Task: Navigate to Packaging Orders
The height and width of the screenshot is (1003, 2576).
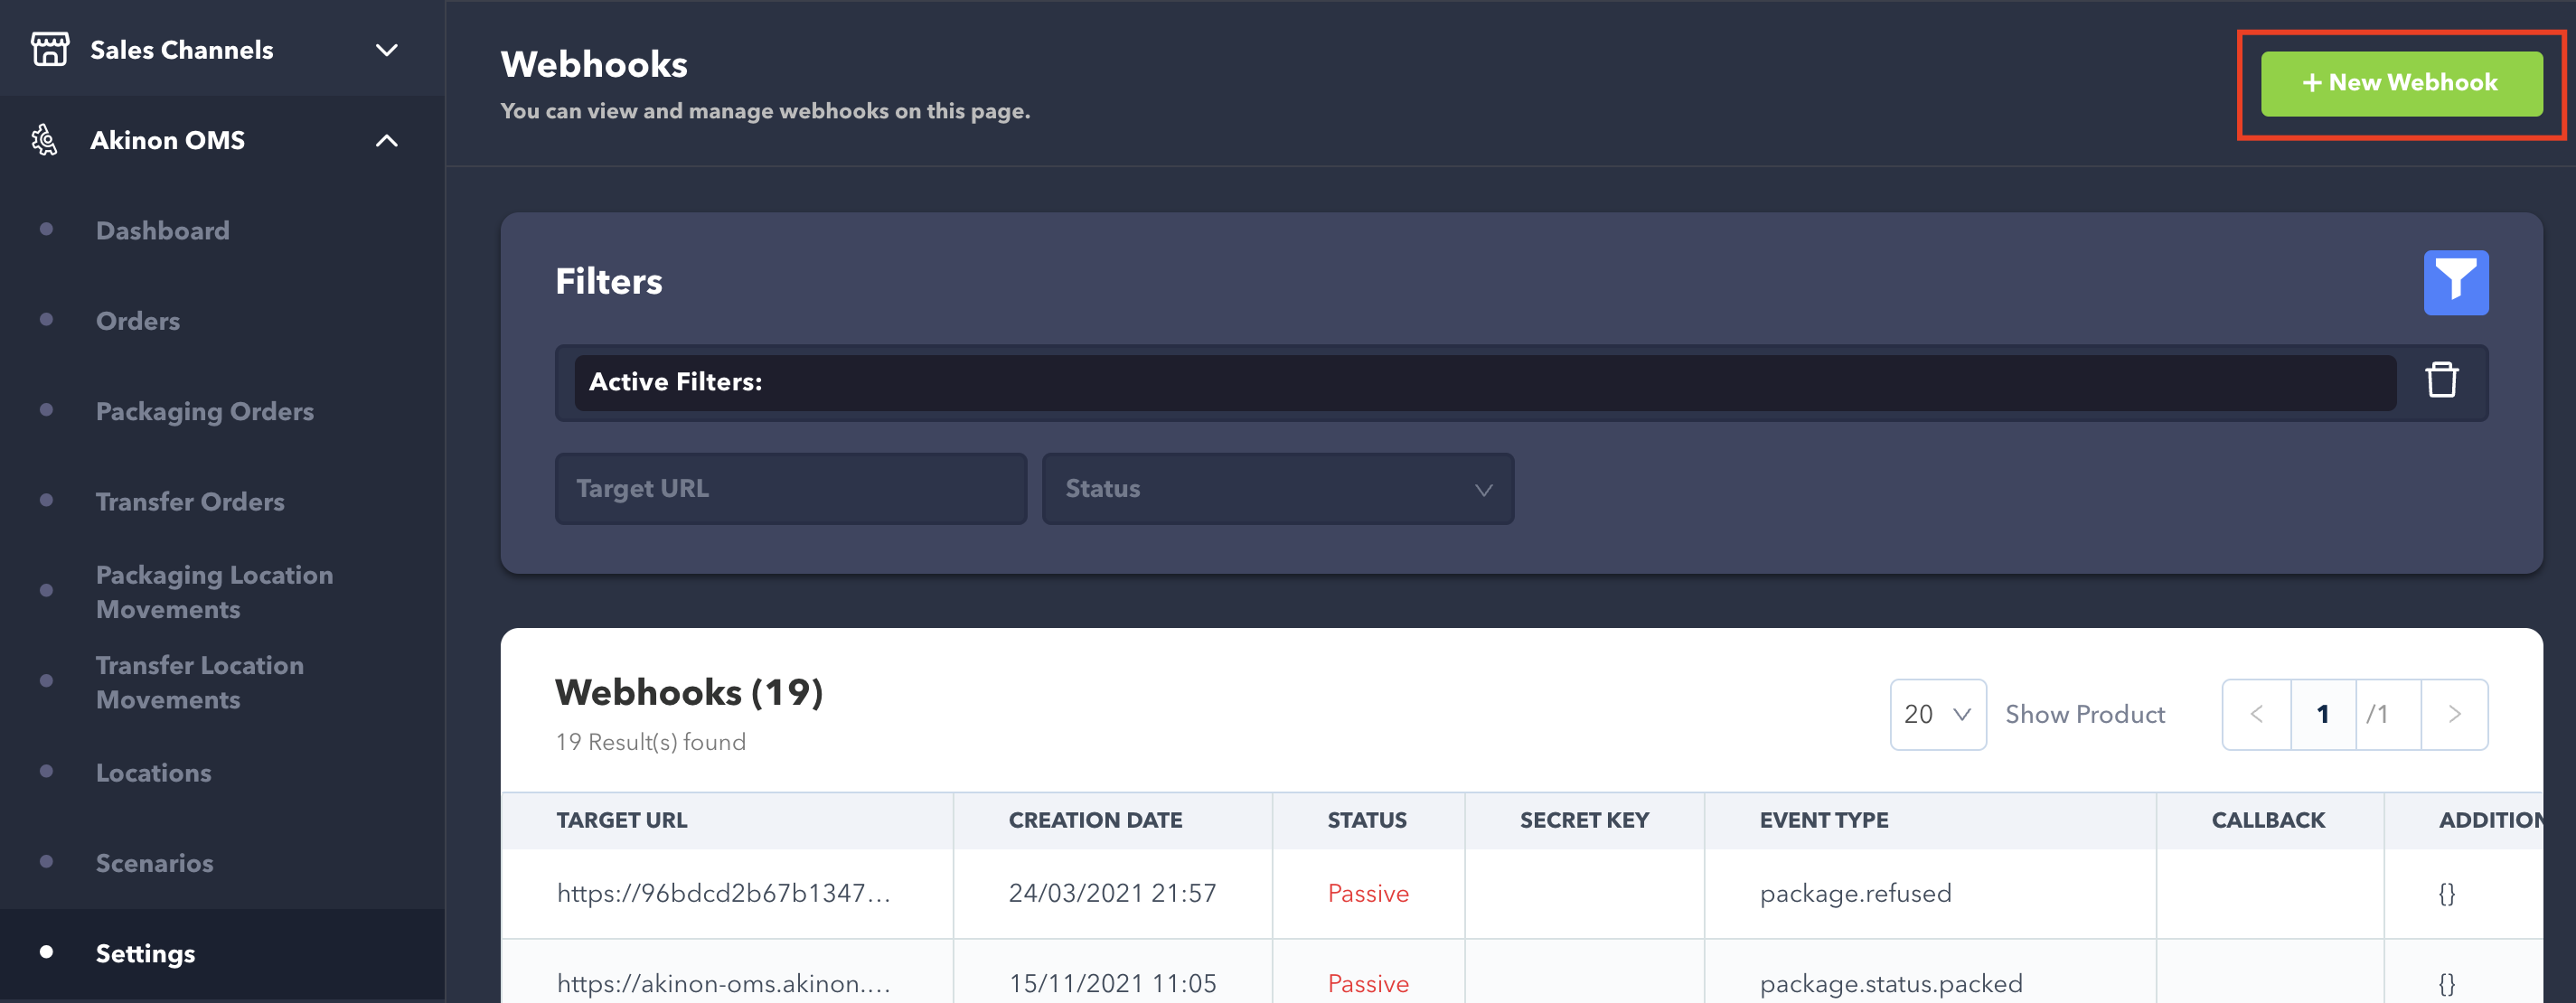Action: tap(204, 411)
